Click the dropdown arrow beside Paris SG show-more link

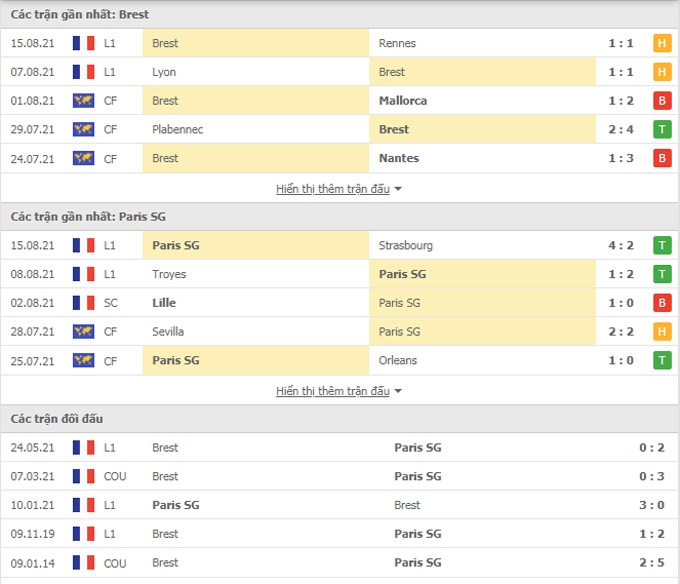point(398,392)
